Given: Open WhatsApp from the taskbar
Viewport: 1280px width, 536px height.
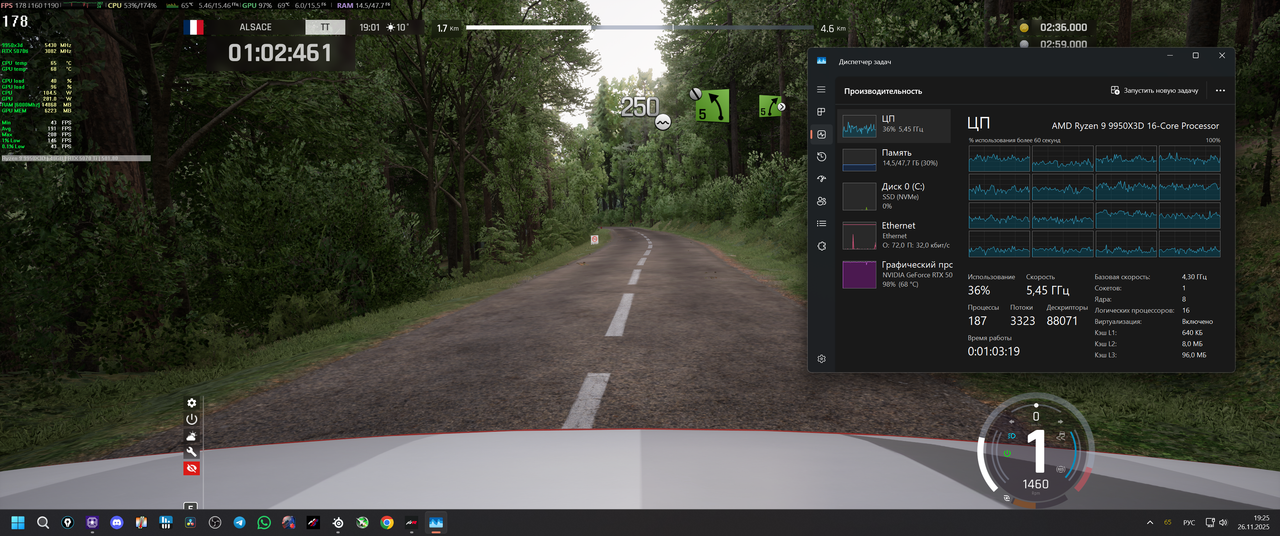Looking at the screenshot, I should (264, 522).
